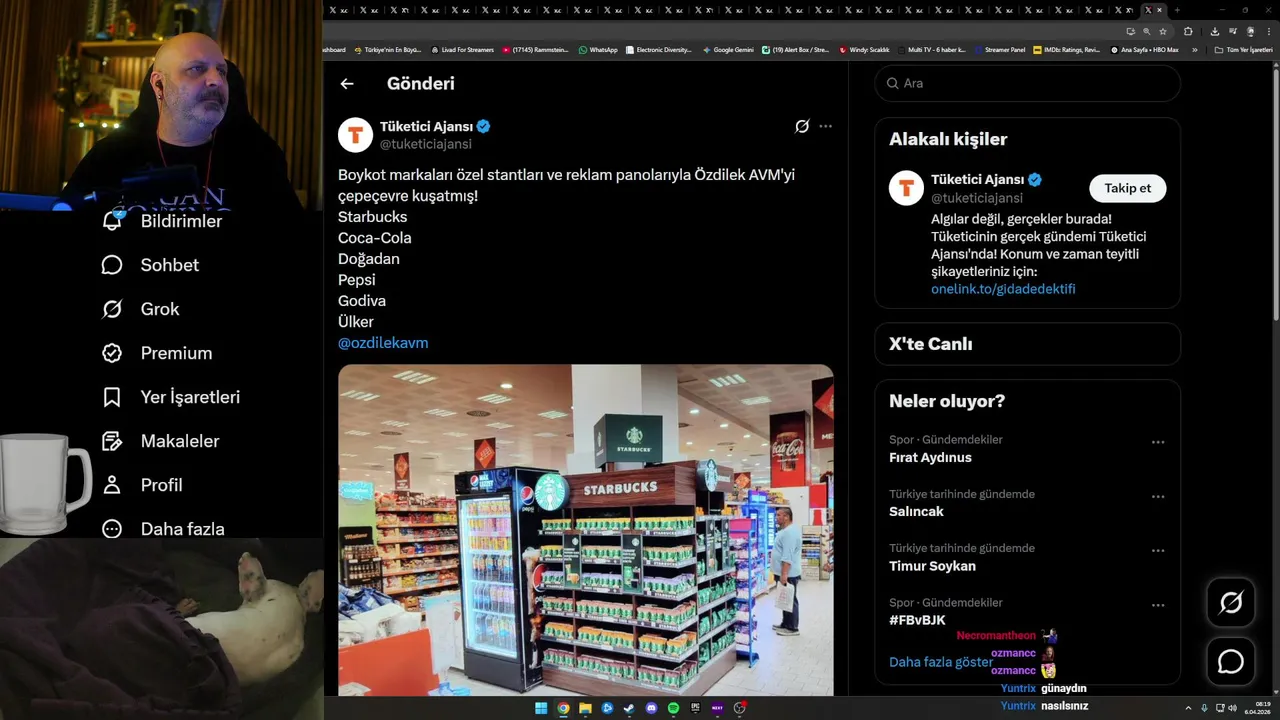Open Sohbet chat in the sidebar

(150, 265)
